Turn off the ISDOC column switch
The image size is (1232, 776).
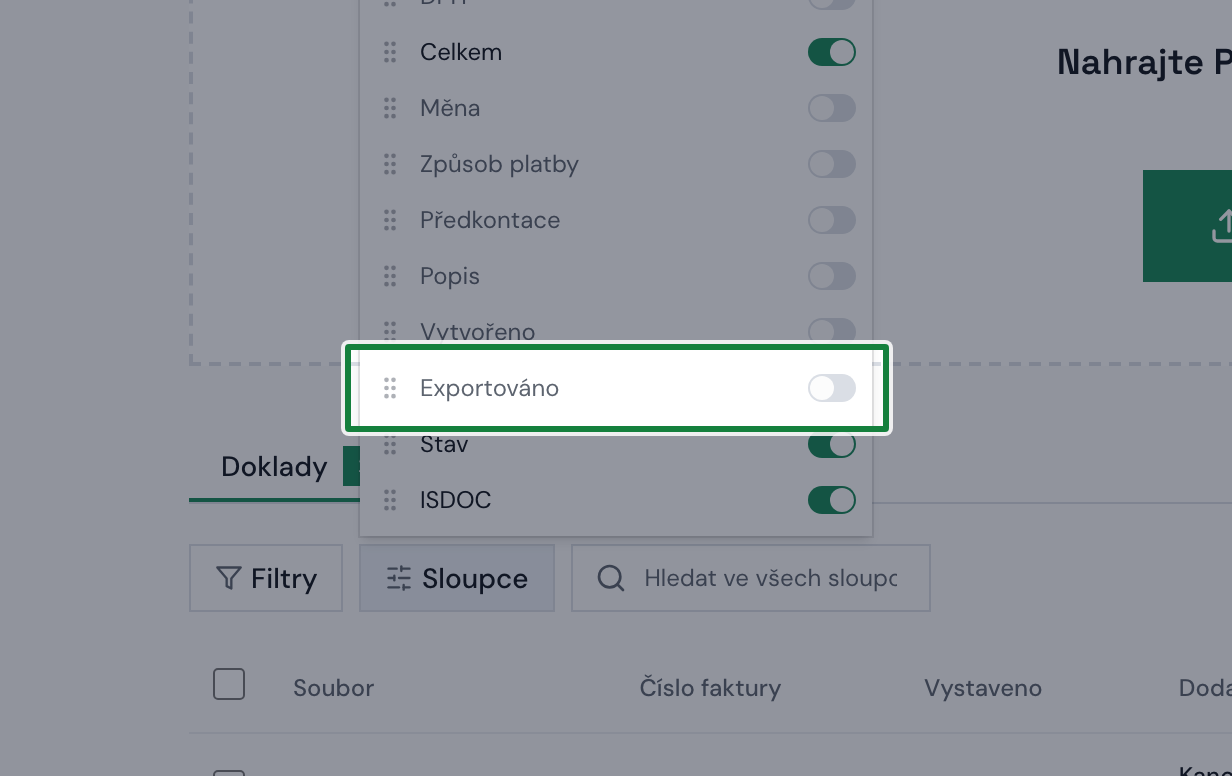[832, 500]
